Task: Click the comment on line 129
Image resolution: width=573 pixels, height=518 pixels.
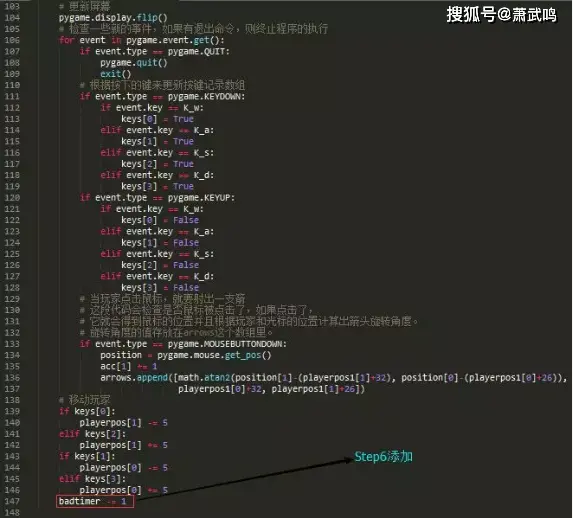Action: 162,299
